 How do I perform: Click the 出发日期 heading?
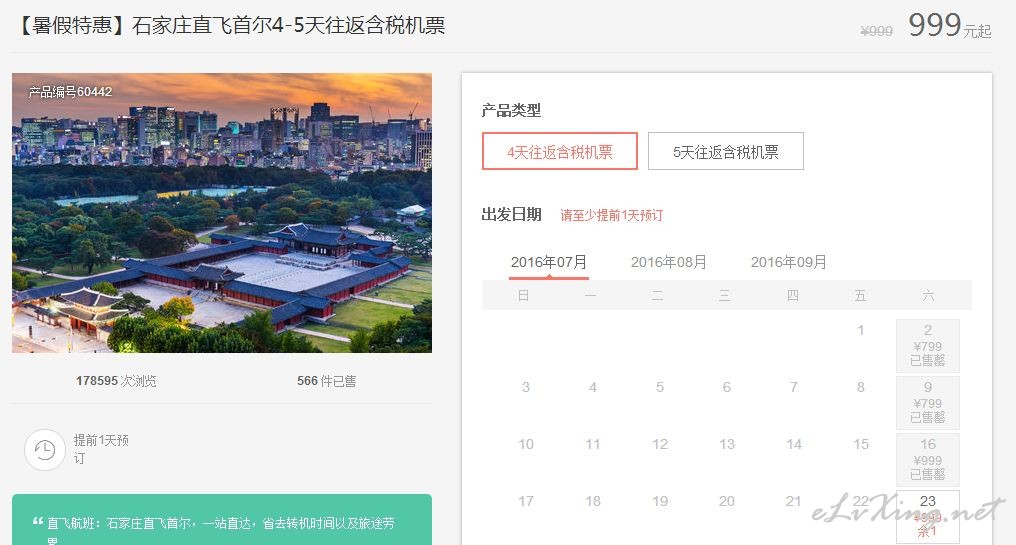coord(511,215)
